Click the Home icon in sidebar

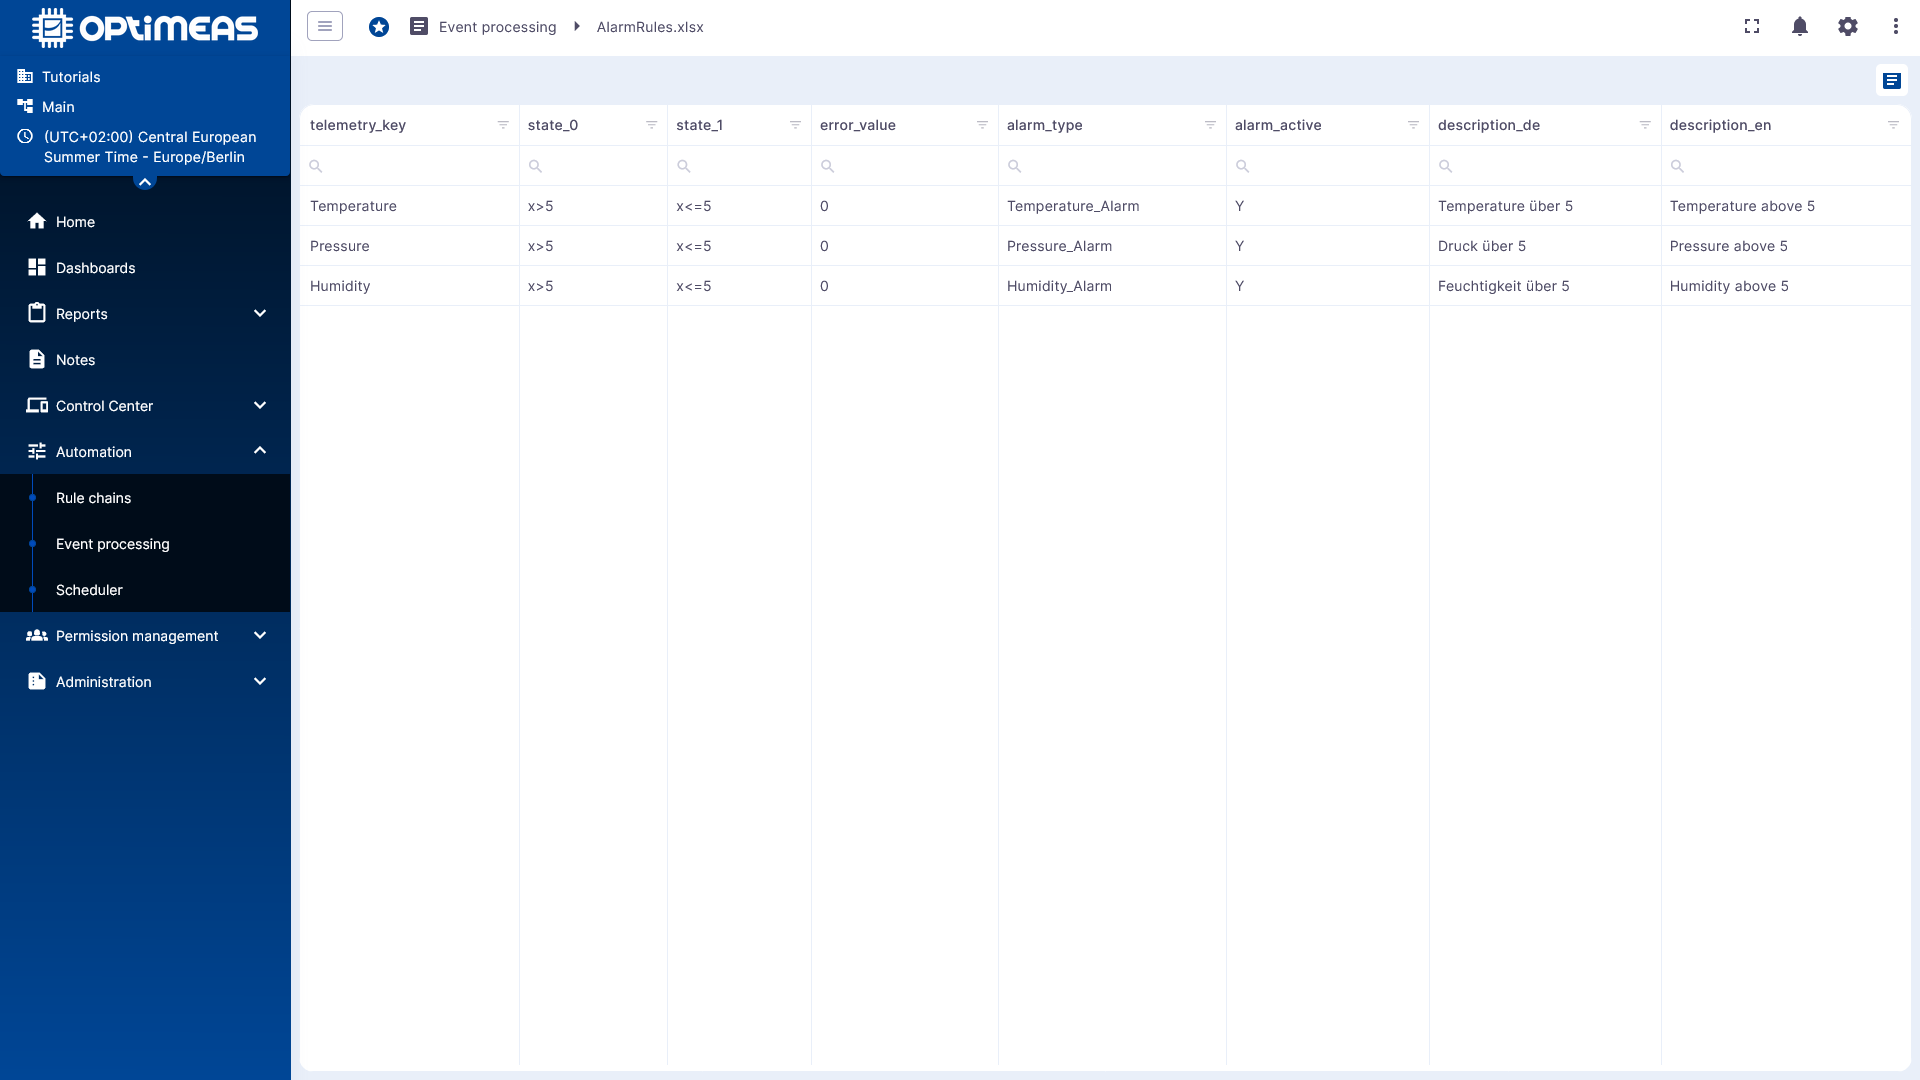37,221
